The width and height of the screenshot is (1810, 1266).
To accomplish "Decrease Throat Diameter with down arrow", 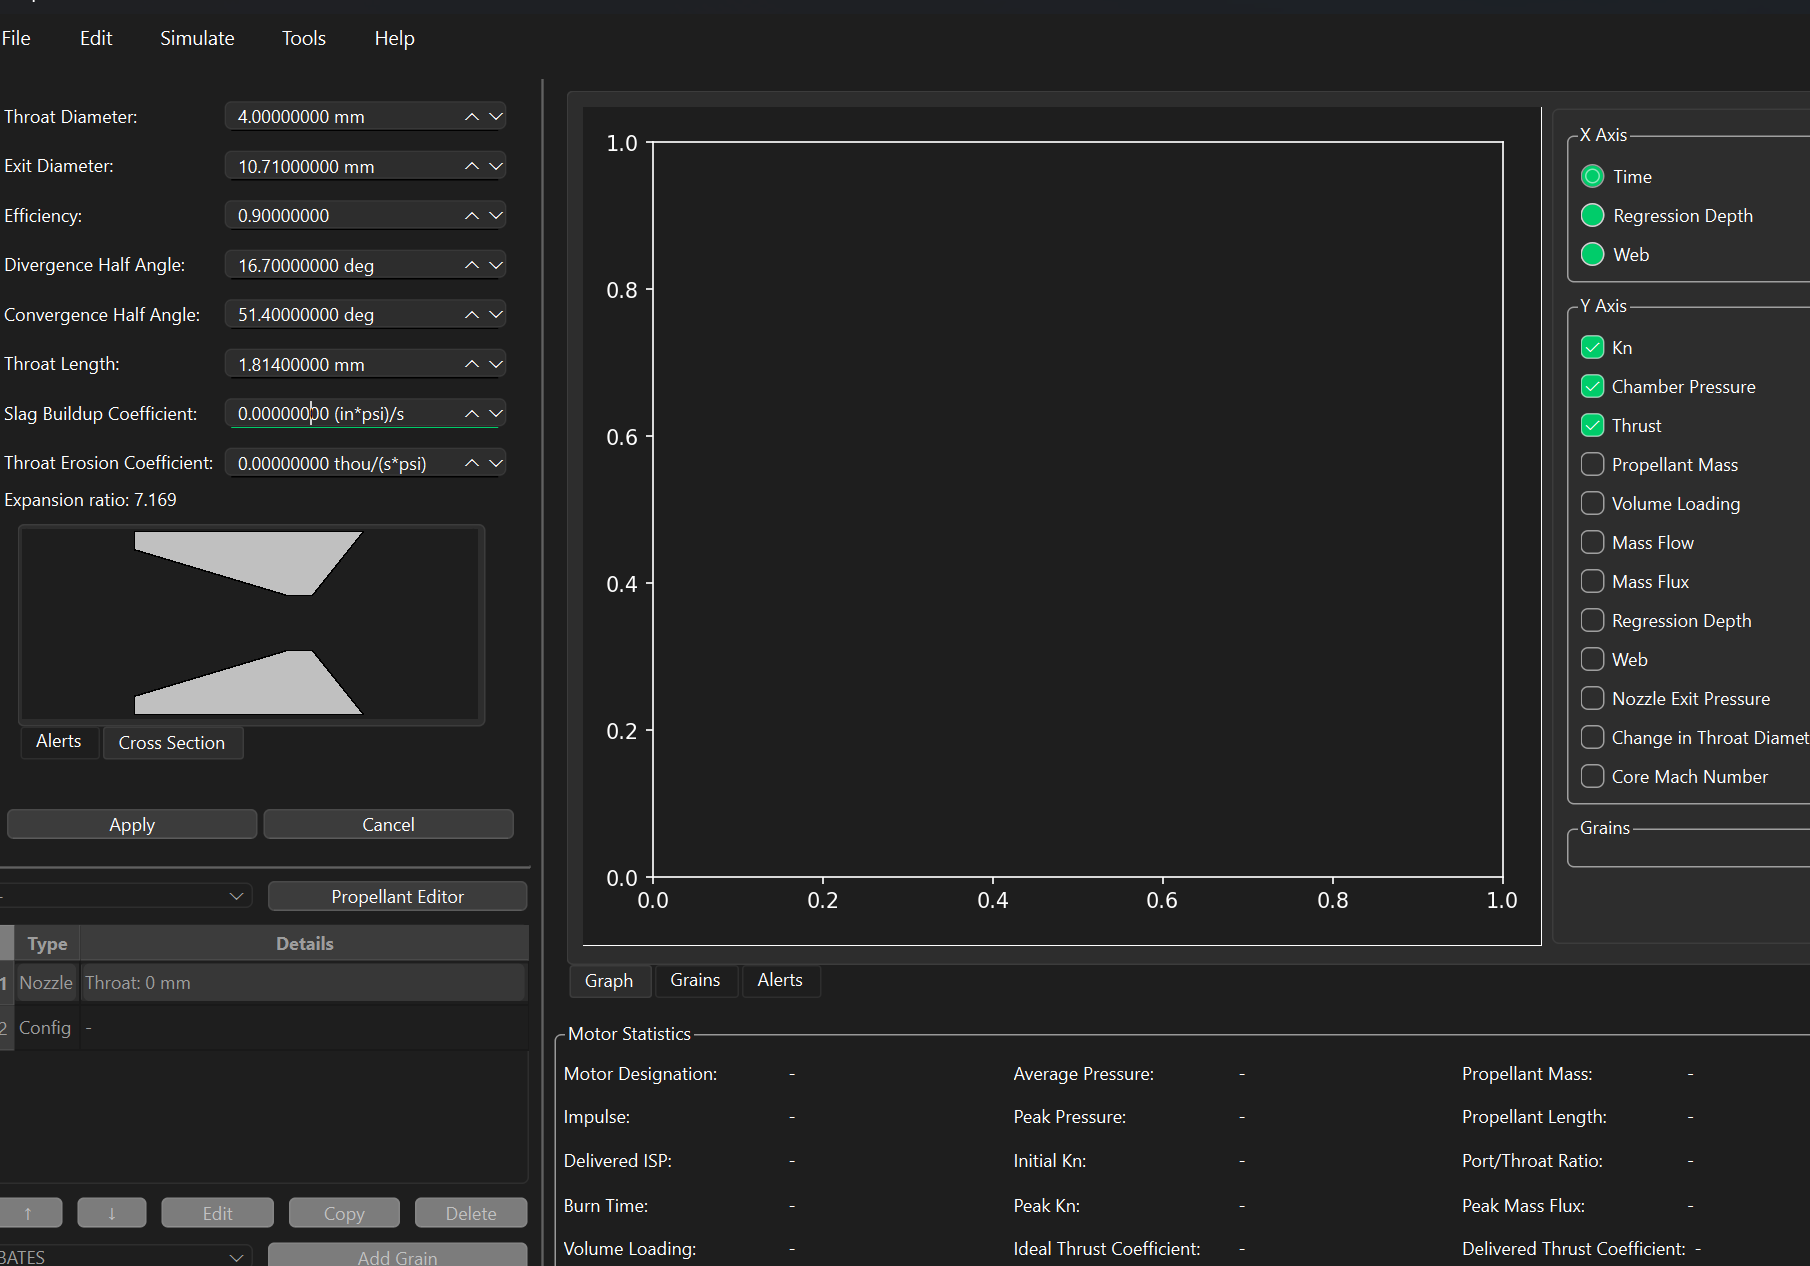I will click(495, 117).
